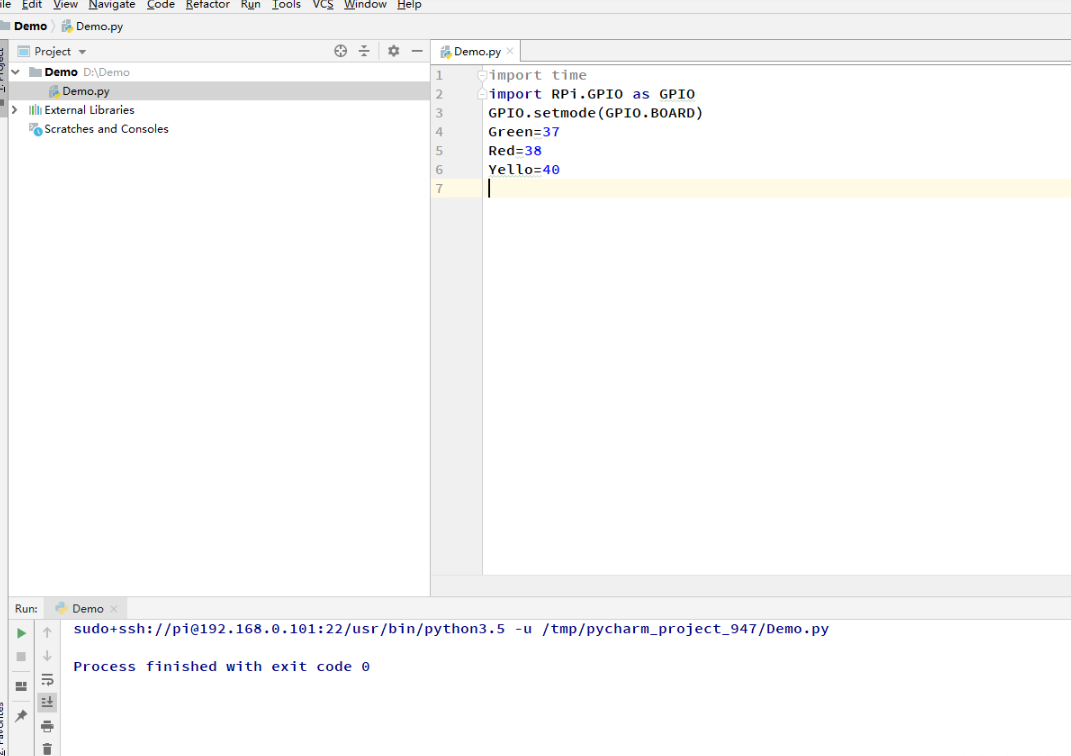1071x756 pixels.
Task: Click the restore layout icon in Run panel
Action: (x=21, y=686)
